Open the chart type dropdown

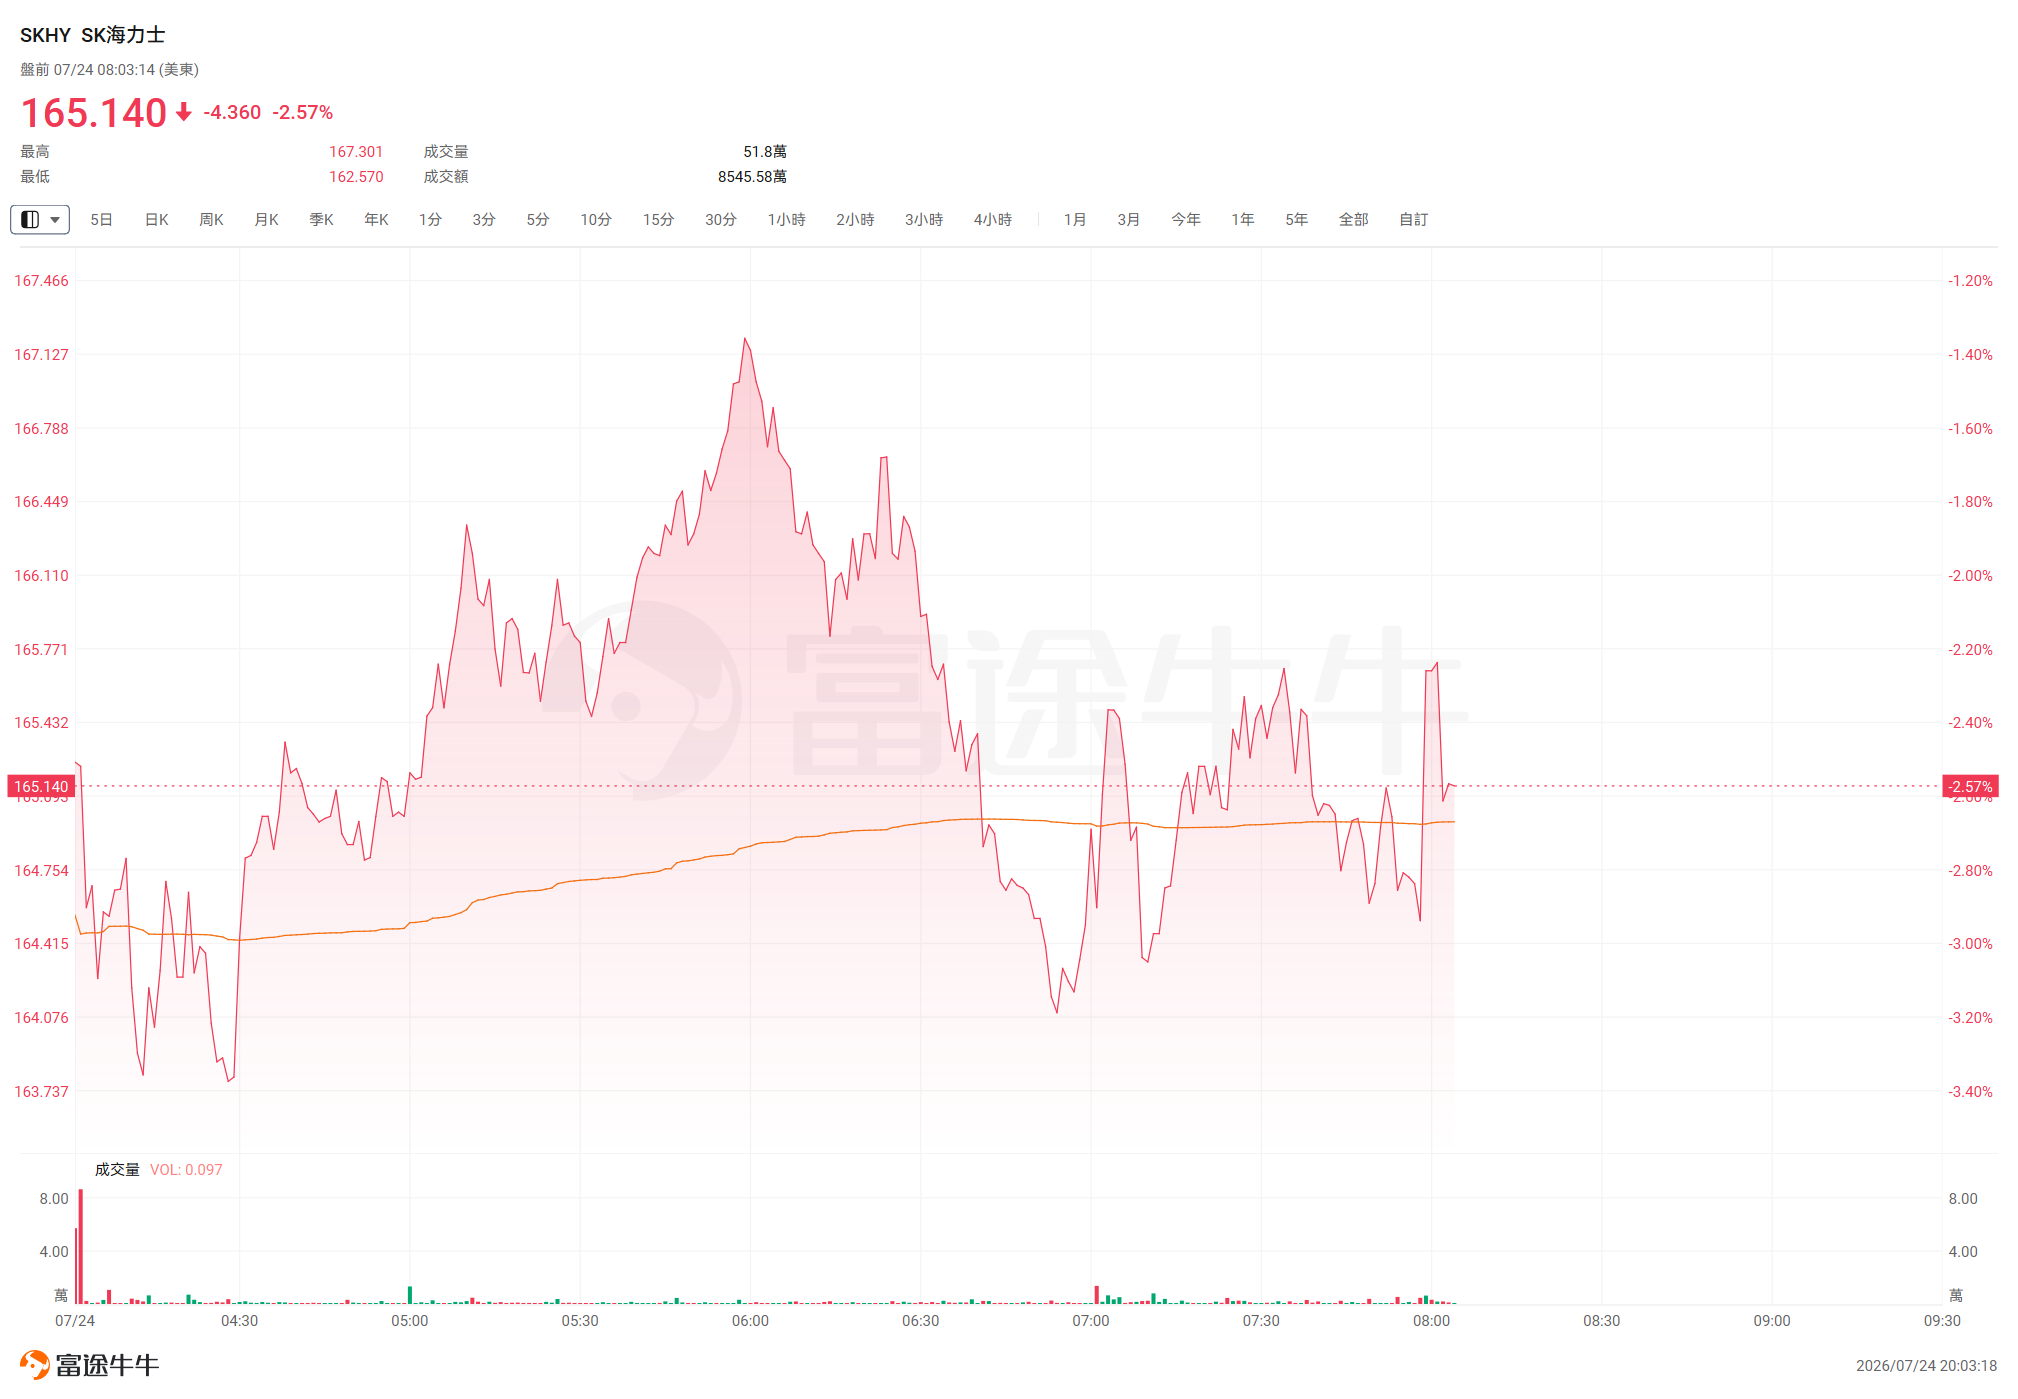point(40,219)
